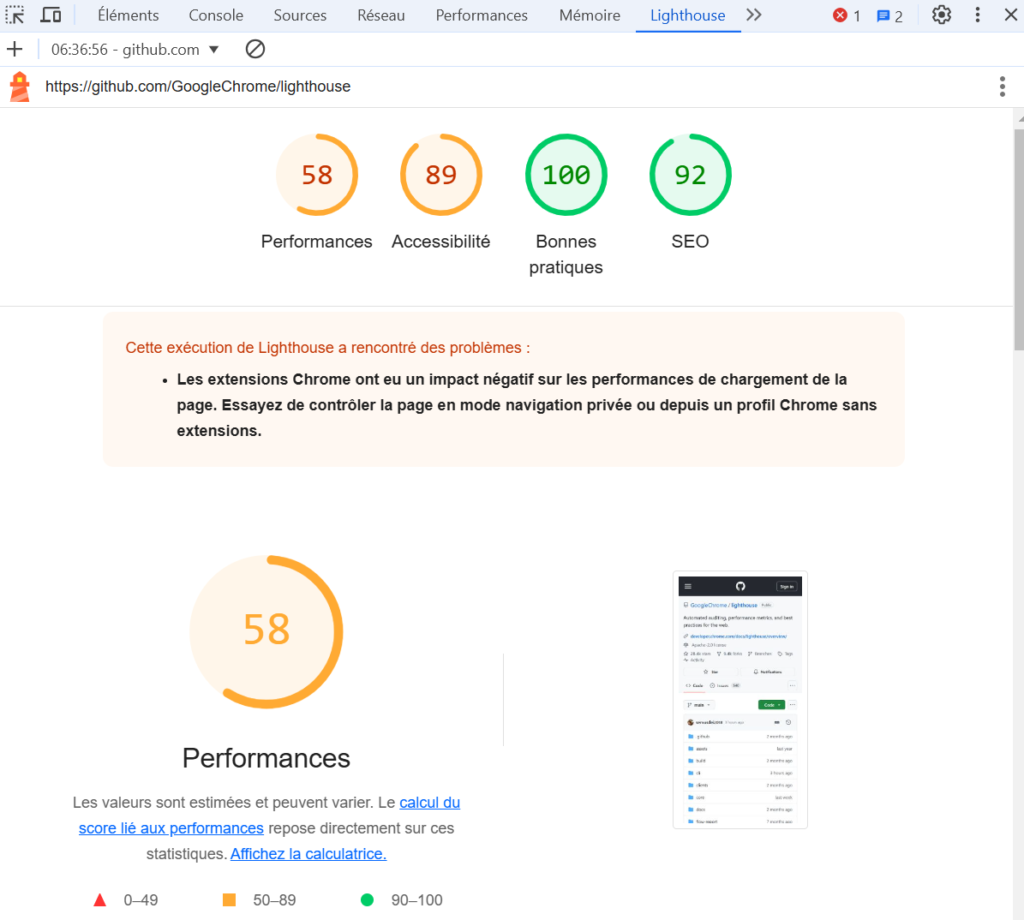Click the warning heading 'Cette exécution de Lighthouse'
Viewport: 1024px width, 920px height.
tap(327, 347)
